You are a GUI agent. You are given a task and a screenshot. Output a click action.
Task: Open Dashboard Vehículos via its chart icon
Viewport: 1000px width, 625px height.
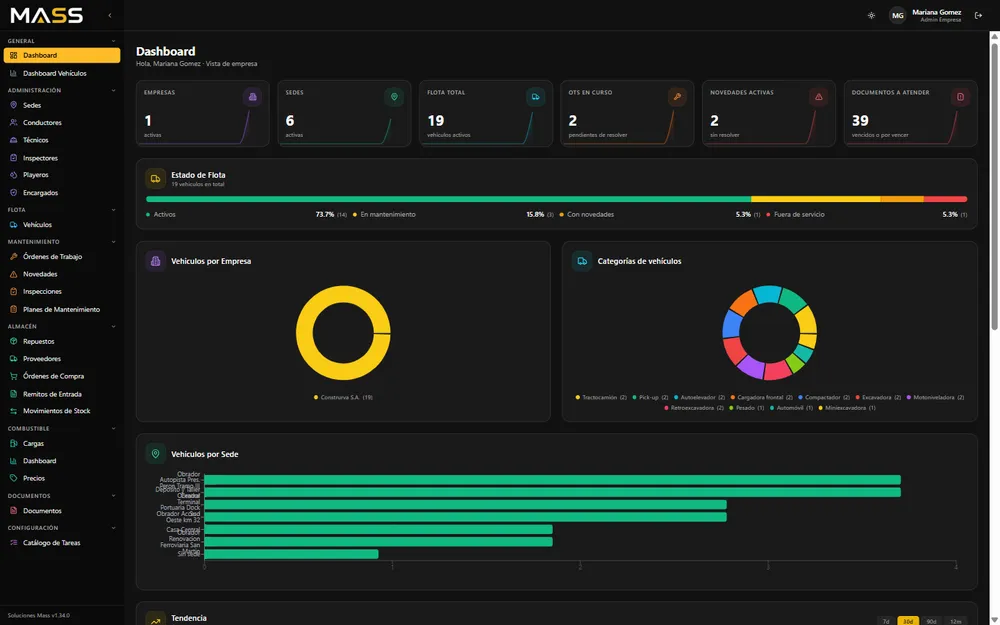pyautogui.click(x=13, y=73)
